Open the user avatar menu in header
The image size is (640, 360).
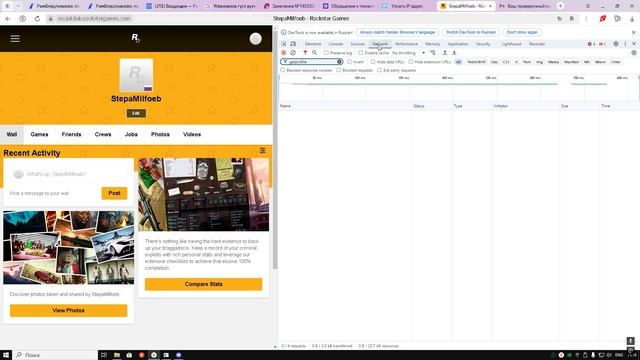(x=256, y=39)
